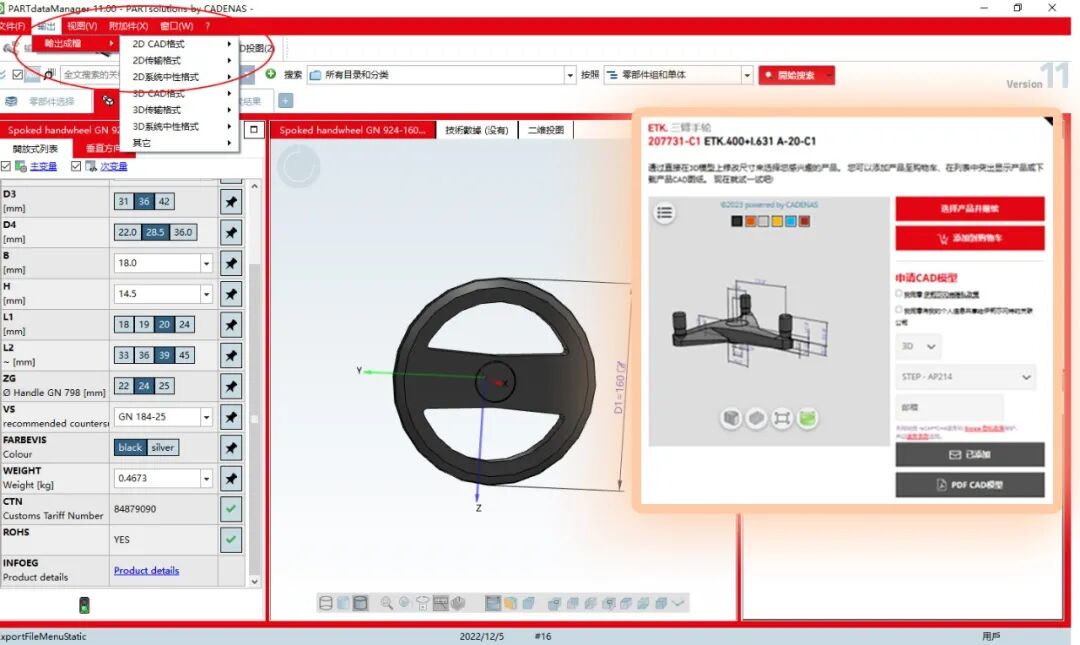Screen dimensions: 1080x645
Task: Select wireframe cylinder display mode icon
Action: 326,603
